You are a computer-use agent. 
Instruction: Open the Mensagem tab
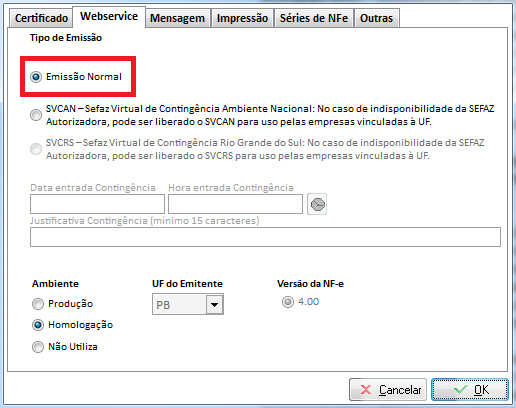click(177, 18)
